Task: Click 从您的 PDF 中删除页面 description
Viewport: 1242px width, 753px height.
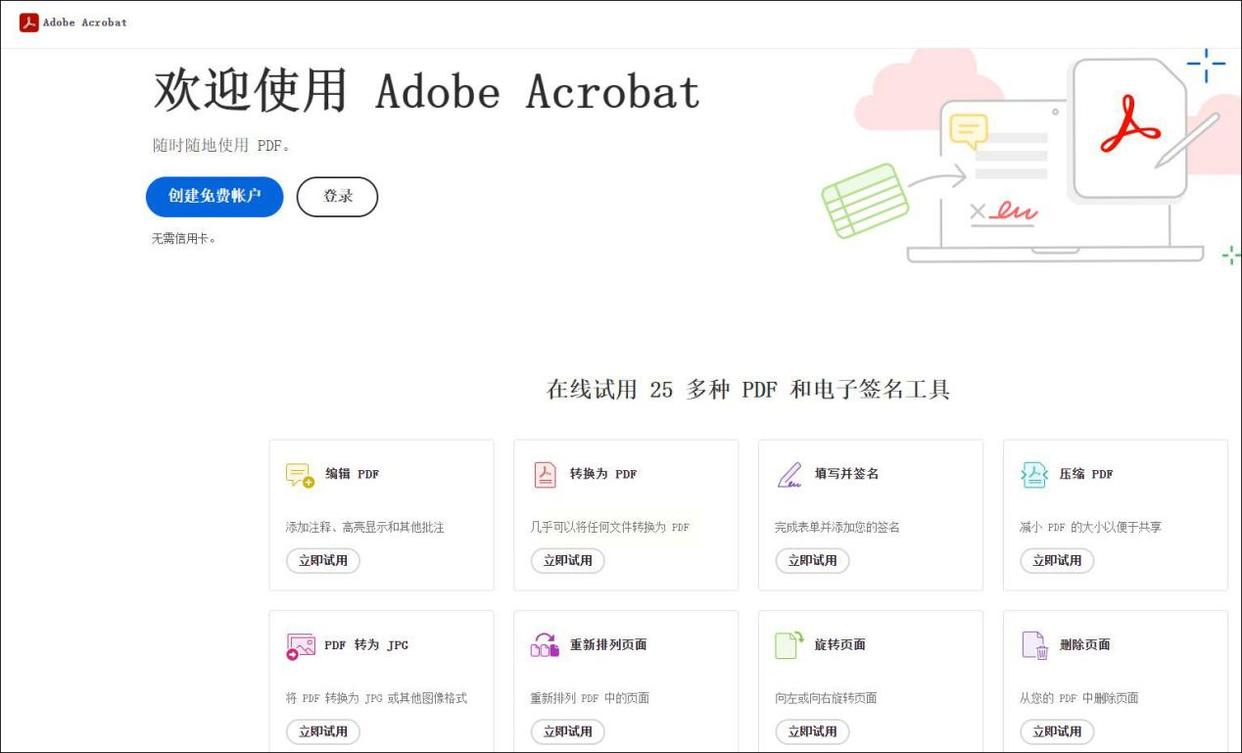Action: [1079, 698]
